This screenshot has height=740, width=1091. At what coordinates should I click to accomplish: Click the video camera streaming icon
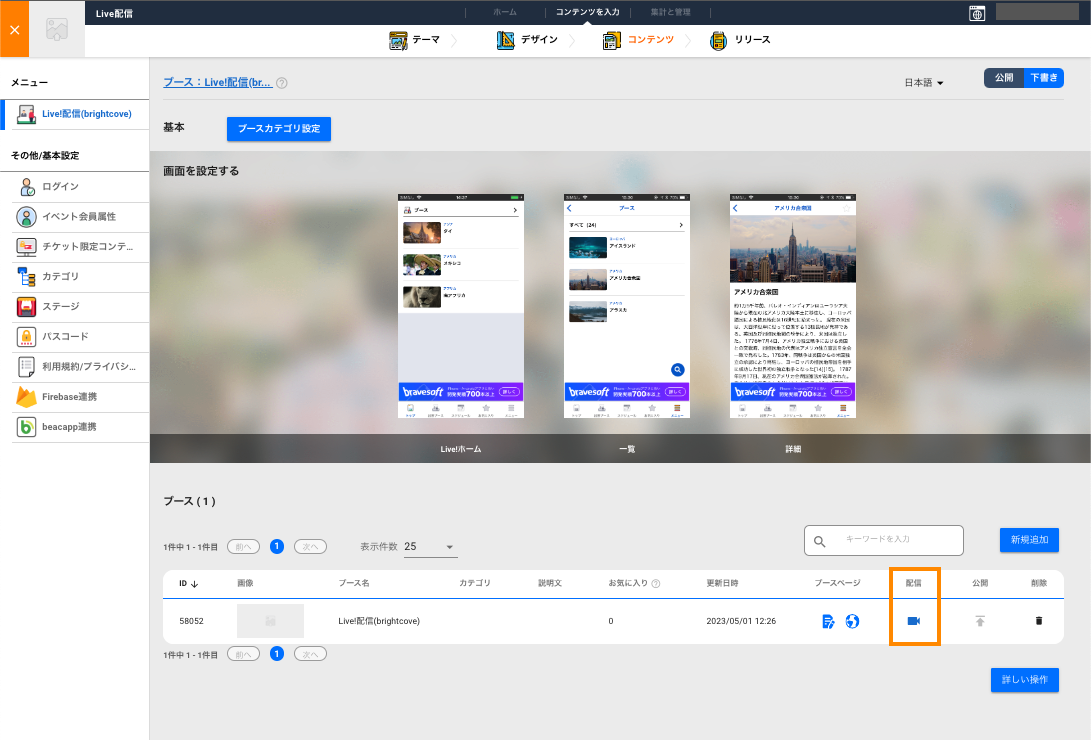914,620
